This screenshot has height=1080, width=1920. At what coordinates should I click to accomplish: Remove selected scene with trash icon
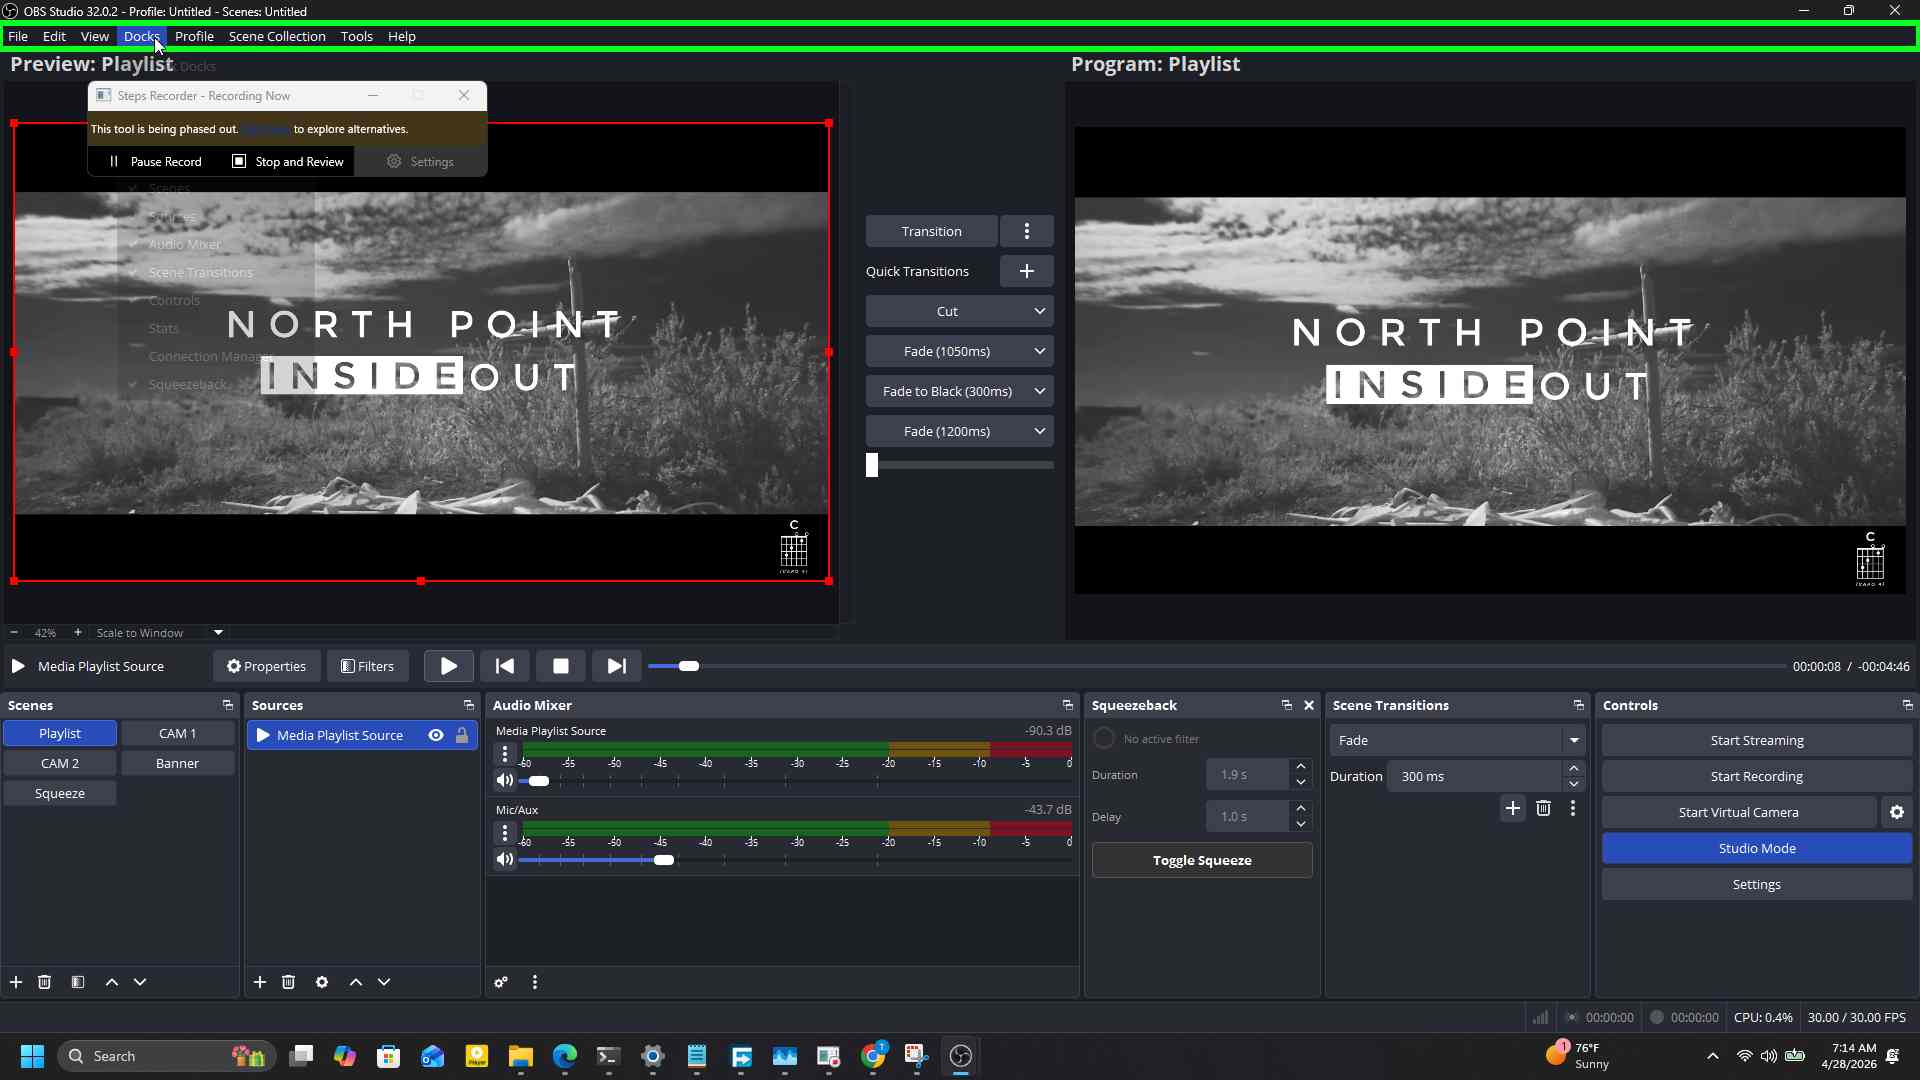(x=44, y=982)
